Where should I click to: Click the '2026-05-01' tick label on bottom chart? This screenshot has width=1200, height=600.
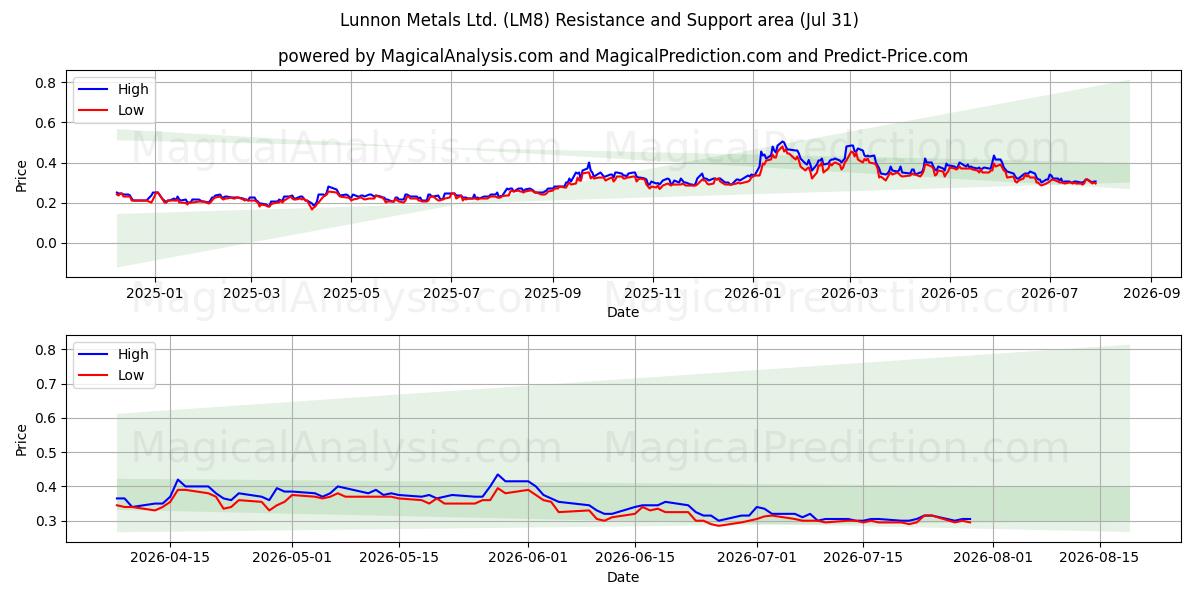293,559
